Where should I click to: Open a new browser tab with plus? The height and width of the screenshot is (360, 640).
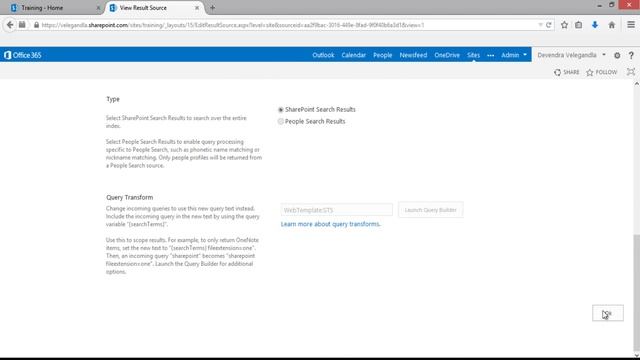pos(212,8)
